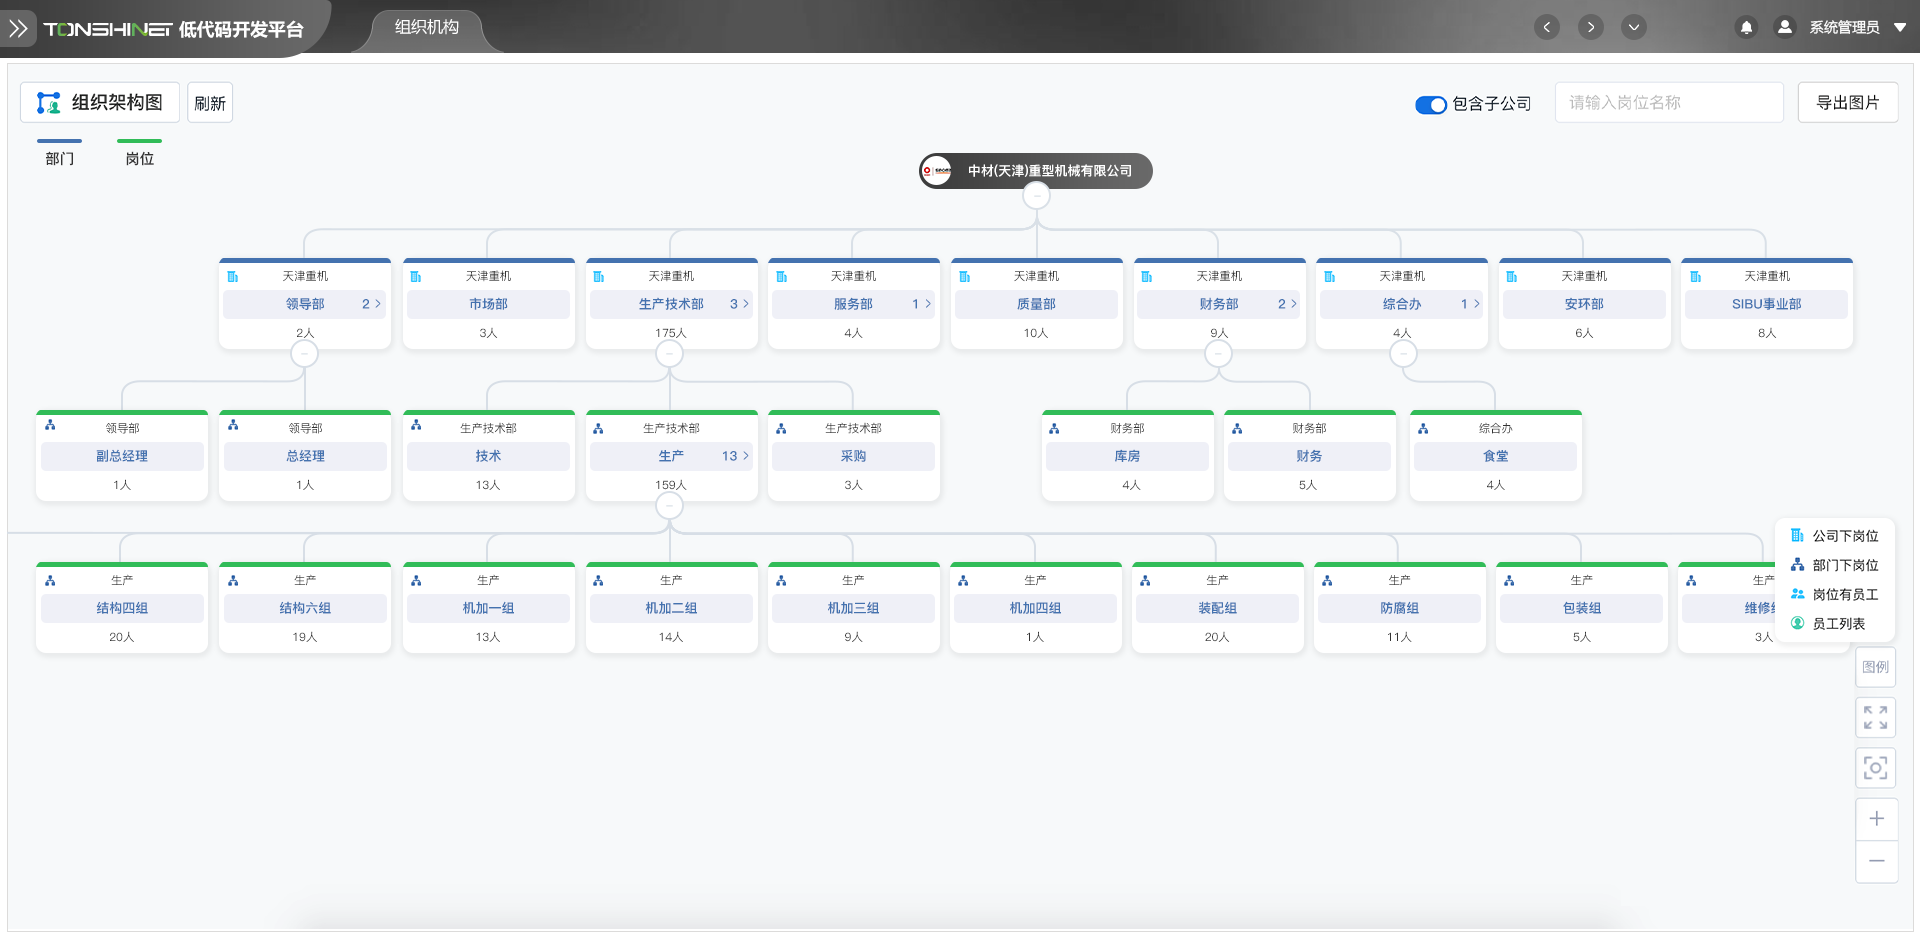Click the 刷新 button
Image resolution: width=1920 pixels, height=937 pixels.
(x=210, y=103)
